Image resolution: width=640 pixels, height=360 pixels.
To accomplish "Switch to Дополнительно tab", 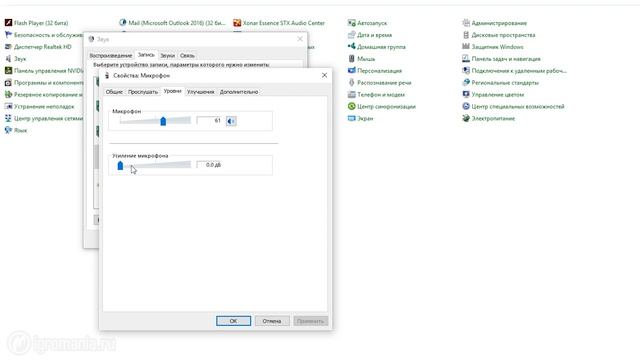I will [239, 92].
